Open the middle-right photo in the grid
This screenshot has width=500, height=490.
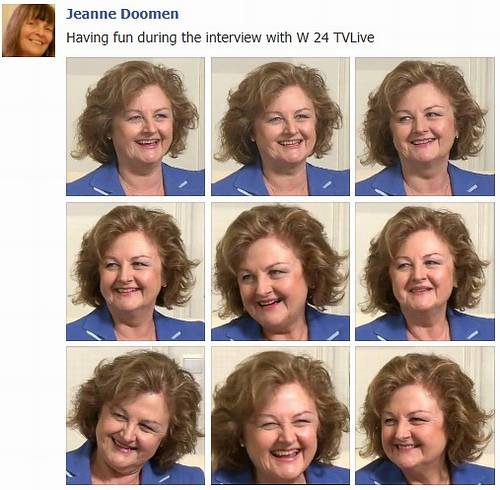pyautogui.click(x=425, y=271)
